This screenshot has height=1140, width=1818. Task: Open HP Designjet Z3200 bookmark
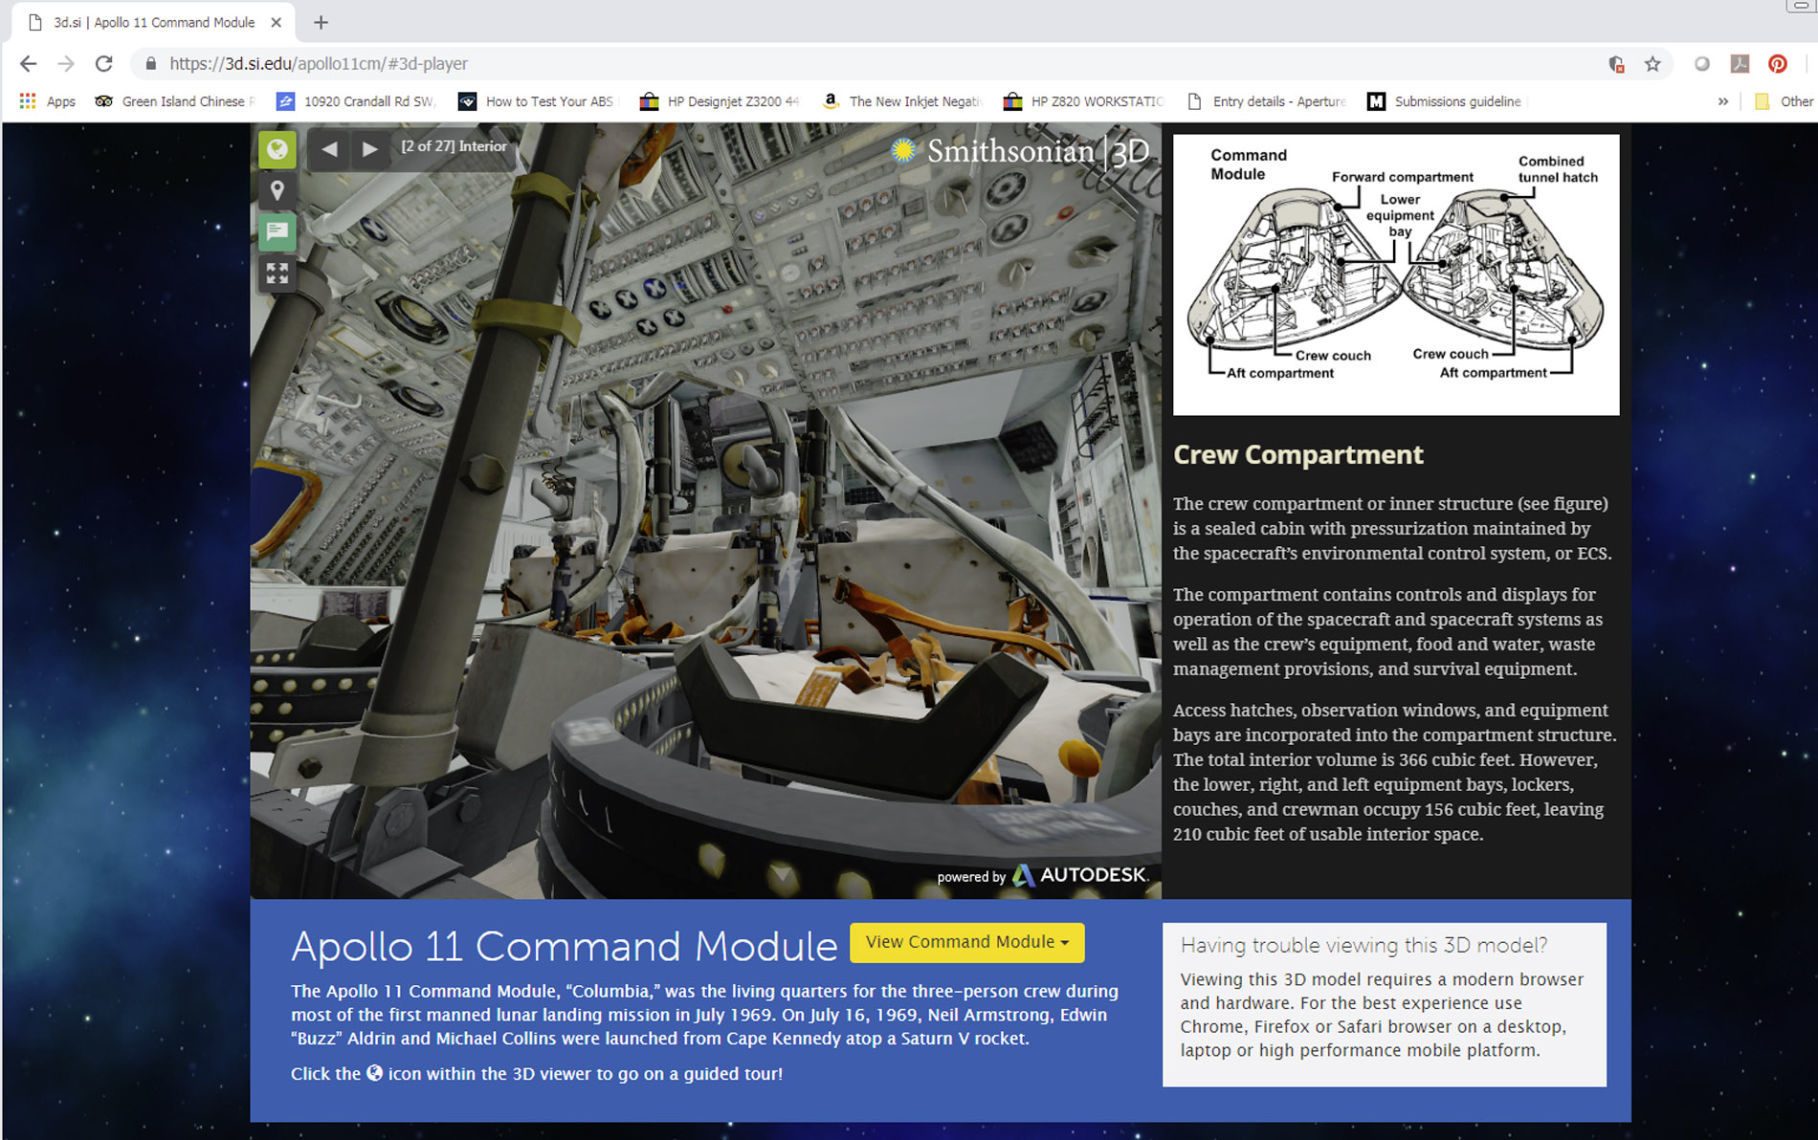click(x=719, y=101)
